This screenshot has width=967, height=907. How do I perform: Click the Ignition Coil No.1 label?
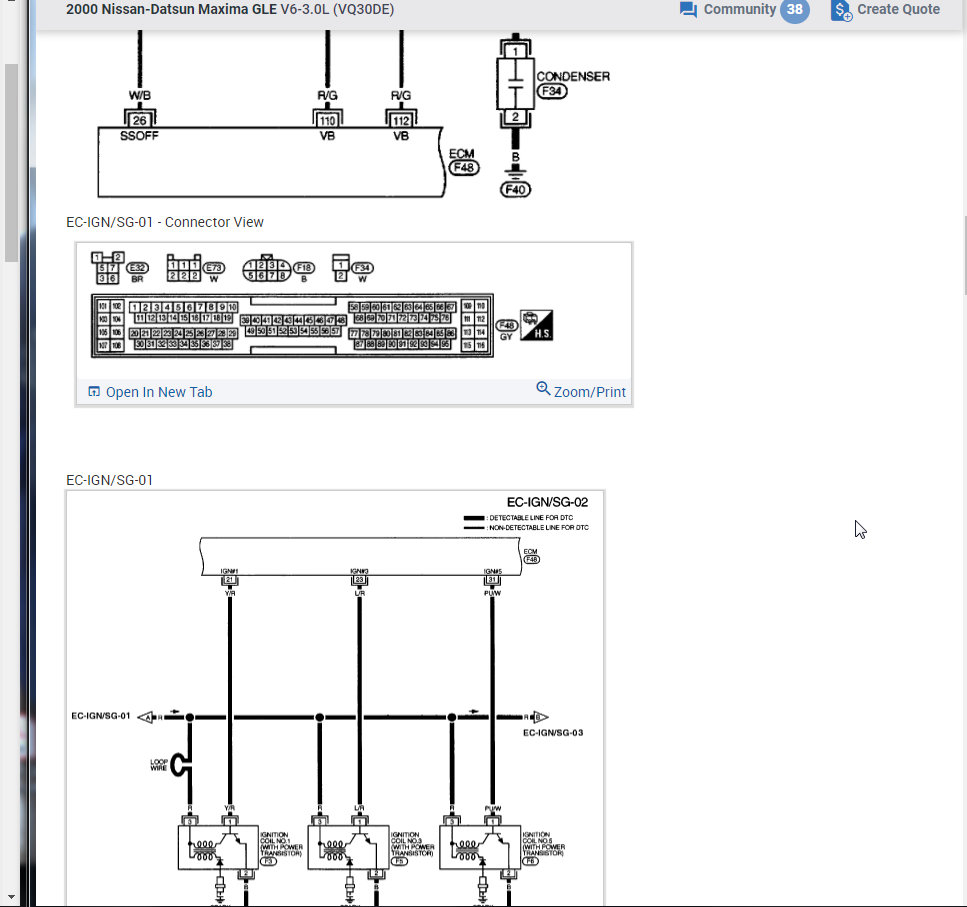[x=281, y=846]
